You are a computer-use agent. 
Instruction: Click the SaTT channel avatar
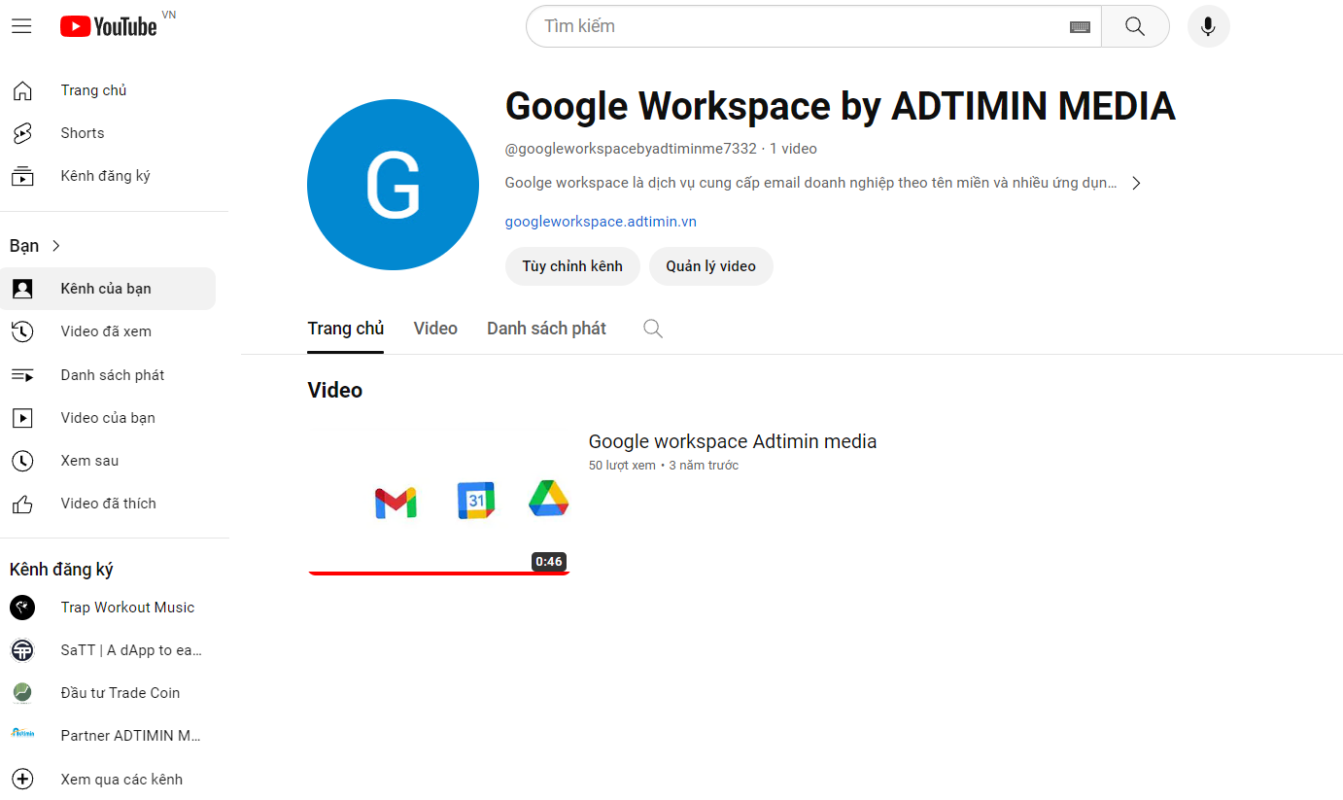pyautogui.click(x=22, y=650)
